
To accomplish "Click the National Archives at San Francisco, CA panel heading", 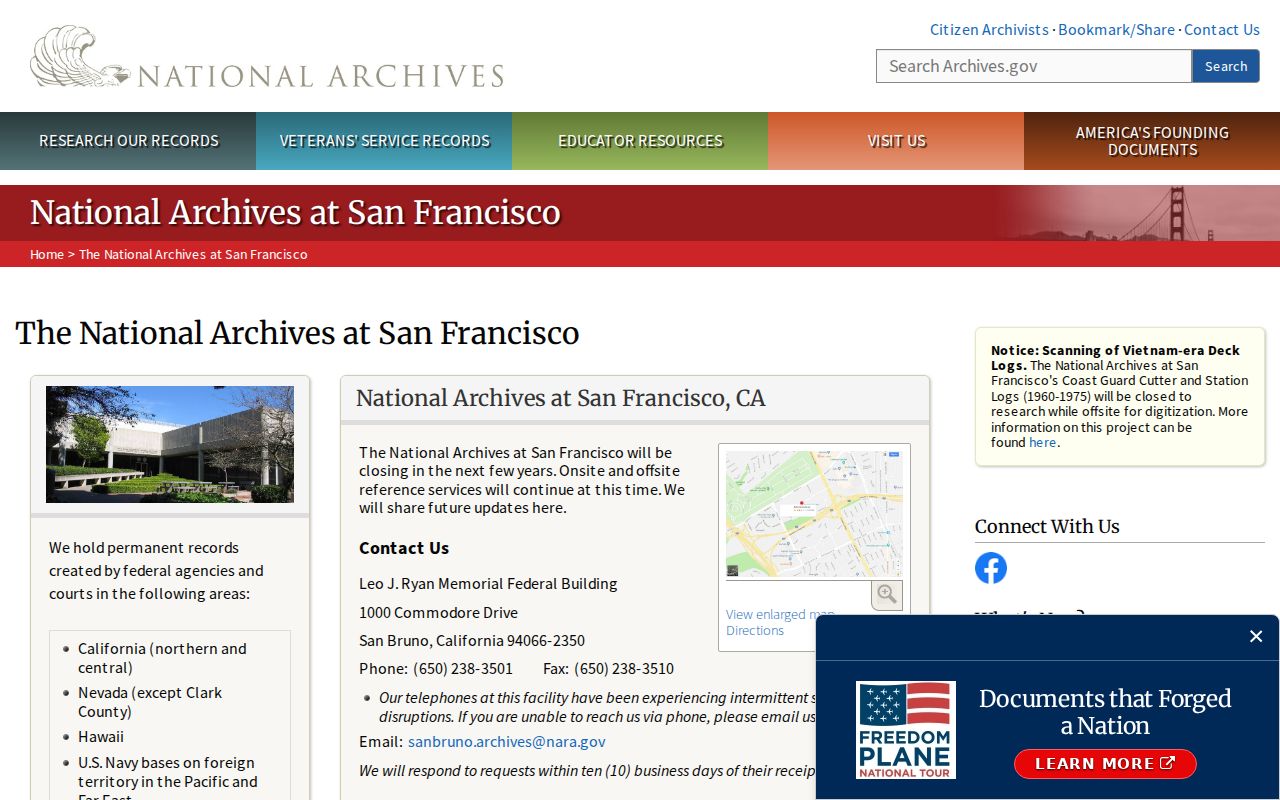I will [x=561, y=398].
